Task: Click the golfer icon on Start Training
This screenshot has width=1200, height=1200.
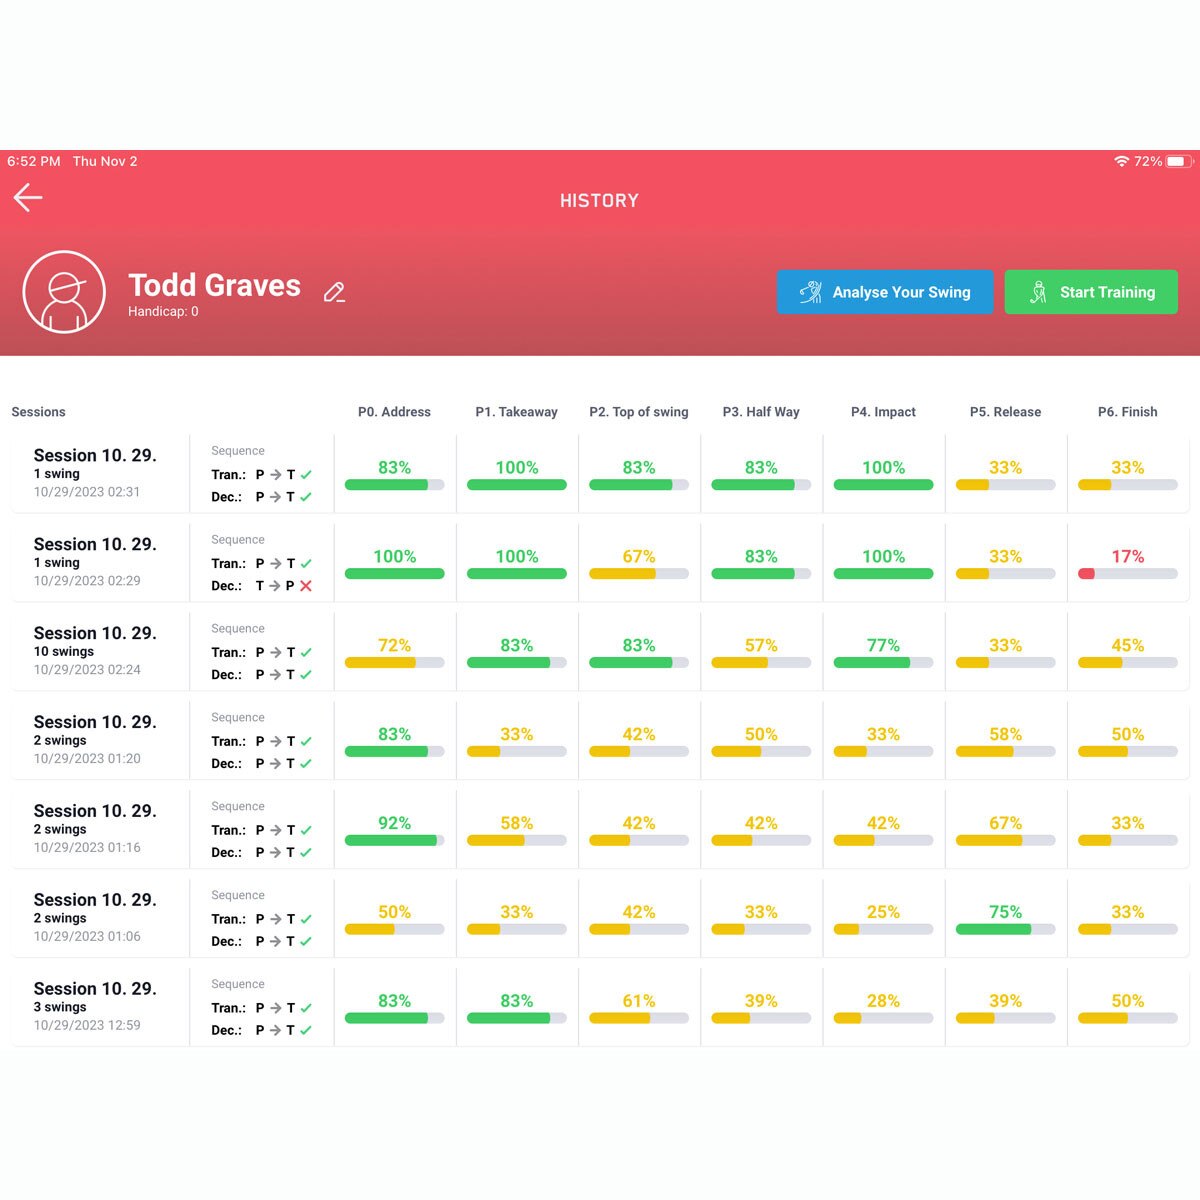Action: tap(1038, 292)
